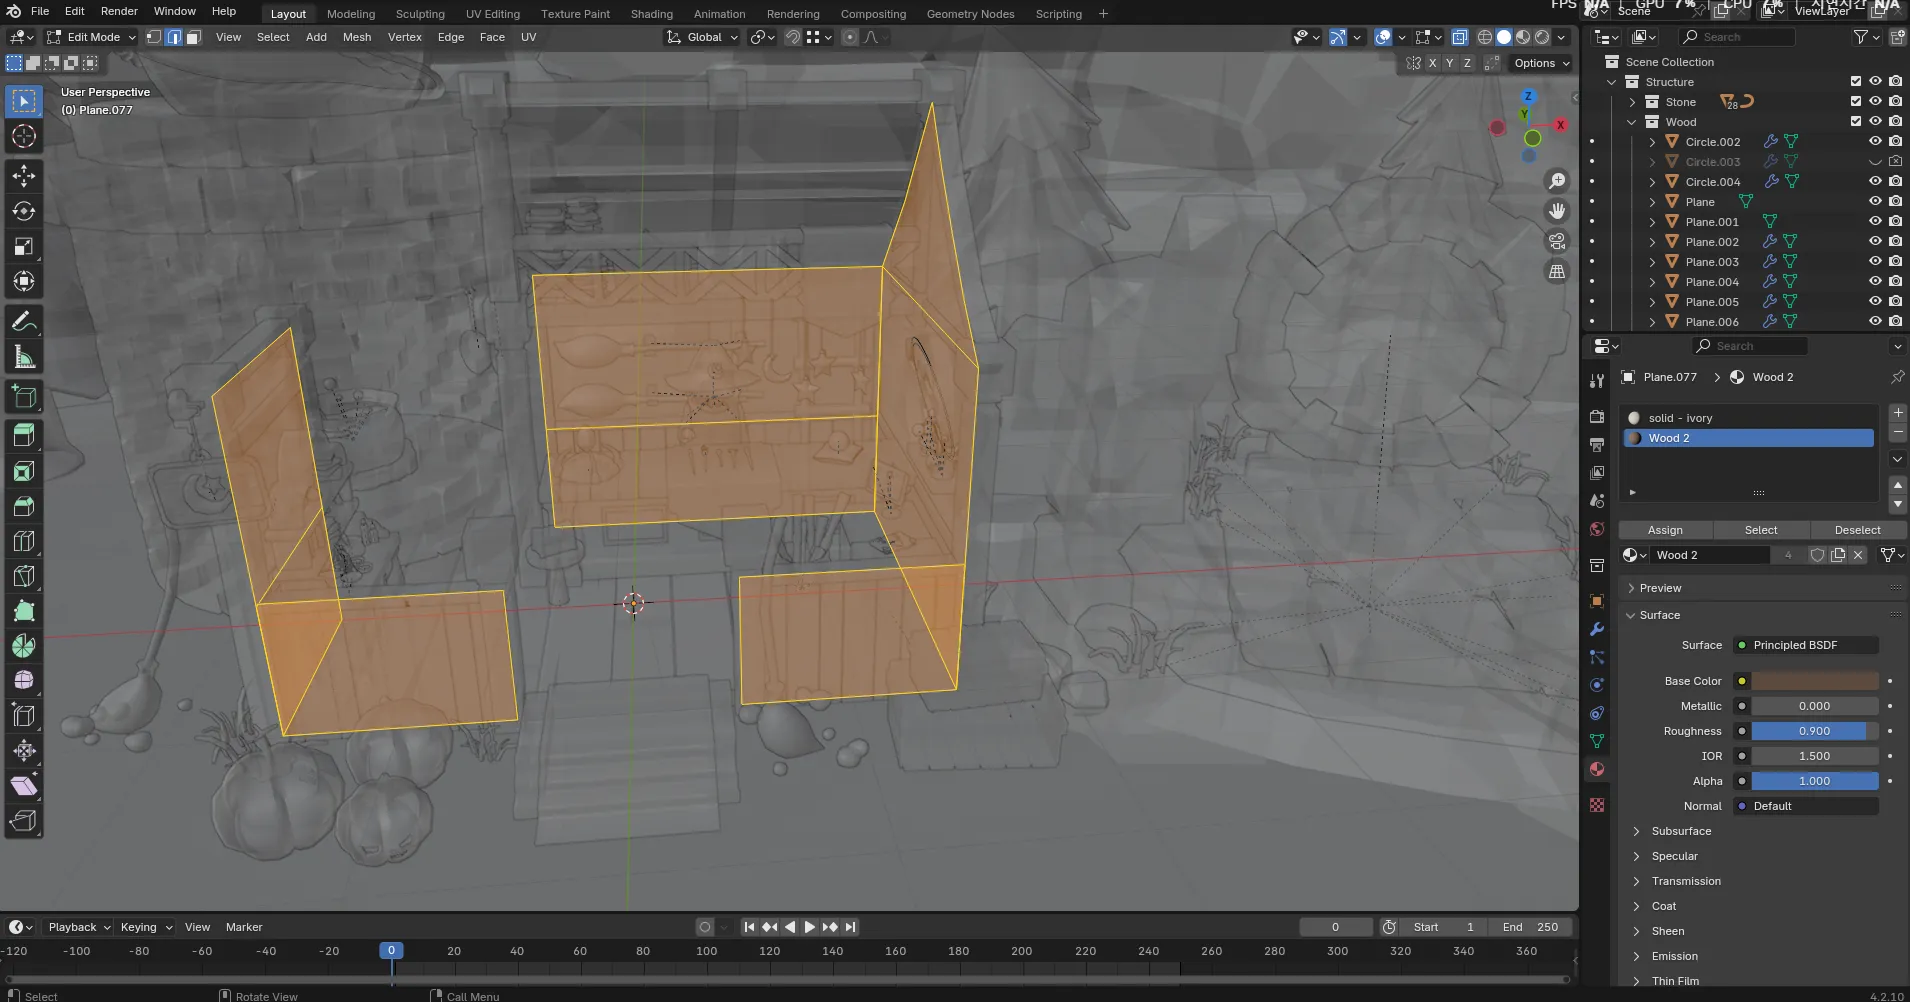
Task: Open the Object Data mesh properties tab
Action: tap(1597, 741)
